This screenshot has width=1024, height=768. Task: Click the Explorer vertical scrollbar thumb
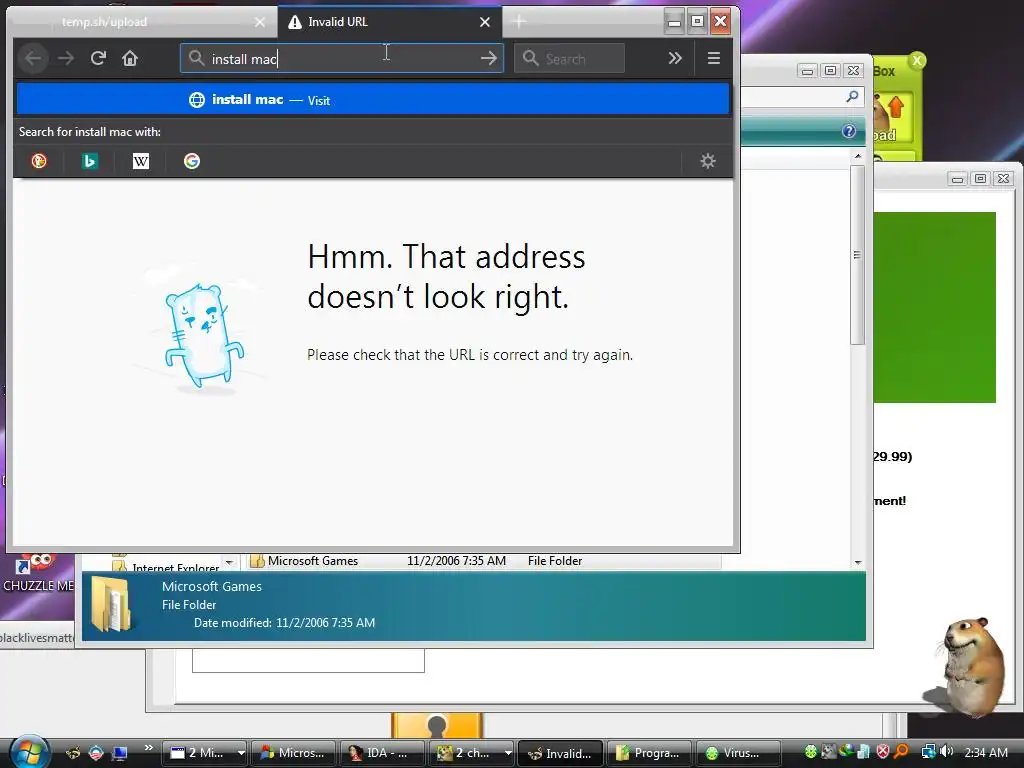point(857,255)
